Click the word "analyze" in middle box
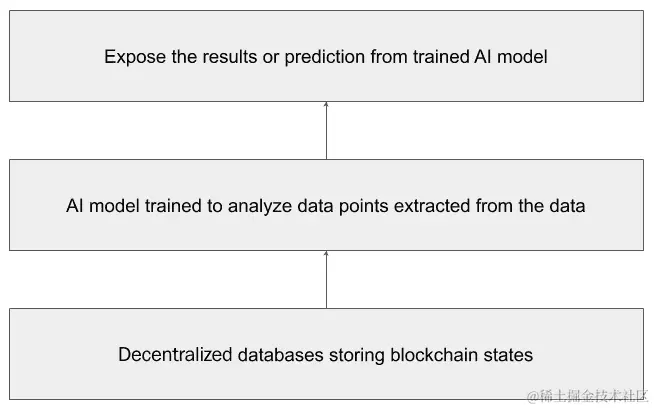Image resolution: width=654 pixels, height=409 pixels. point(259,206)
